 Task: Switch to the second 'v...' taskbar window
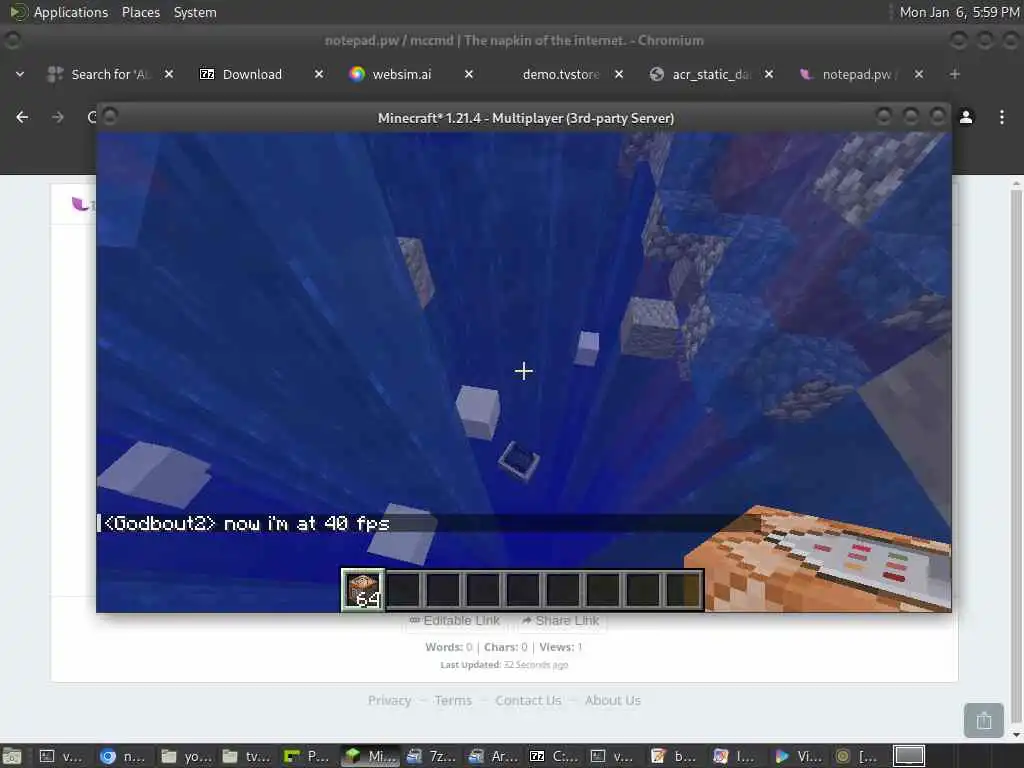[612, 756]
